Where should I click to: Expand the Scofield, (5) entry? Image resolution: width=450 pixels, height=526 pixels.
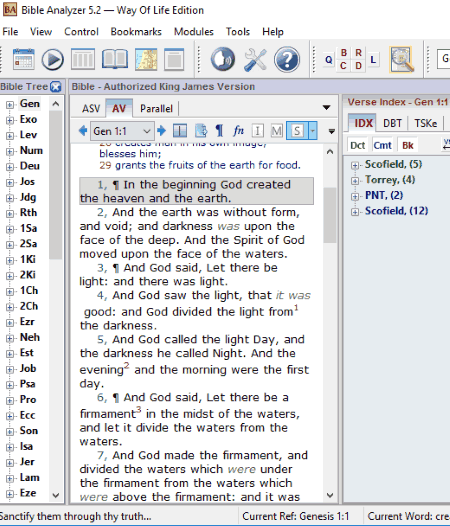click(355, 165)
